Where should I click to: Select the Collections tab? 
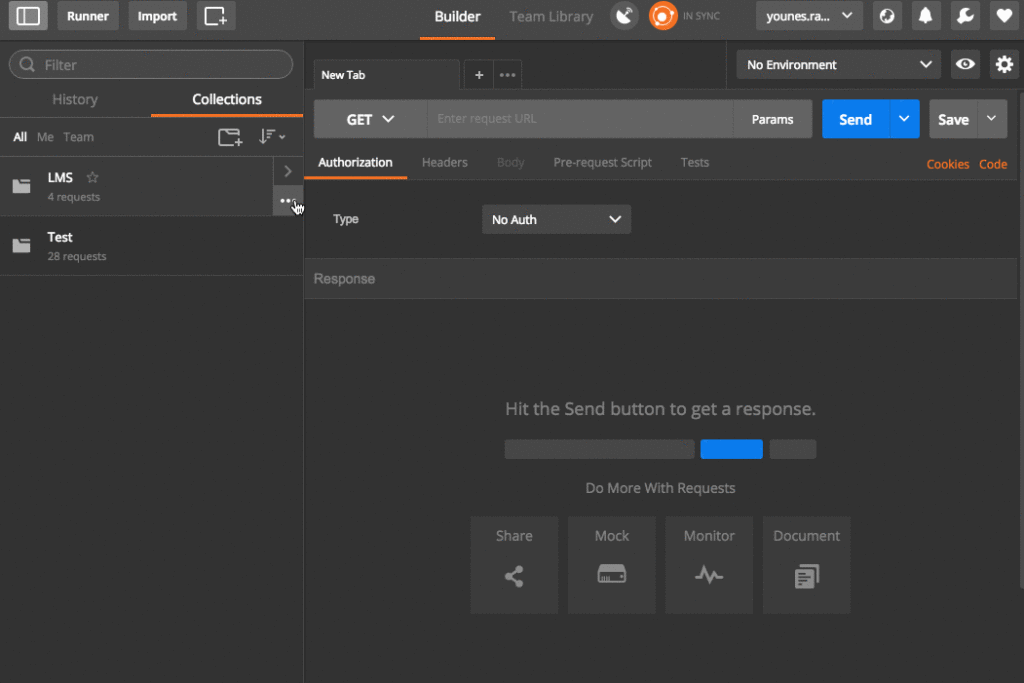coord(227,99)
